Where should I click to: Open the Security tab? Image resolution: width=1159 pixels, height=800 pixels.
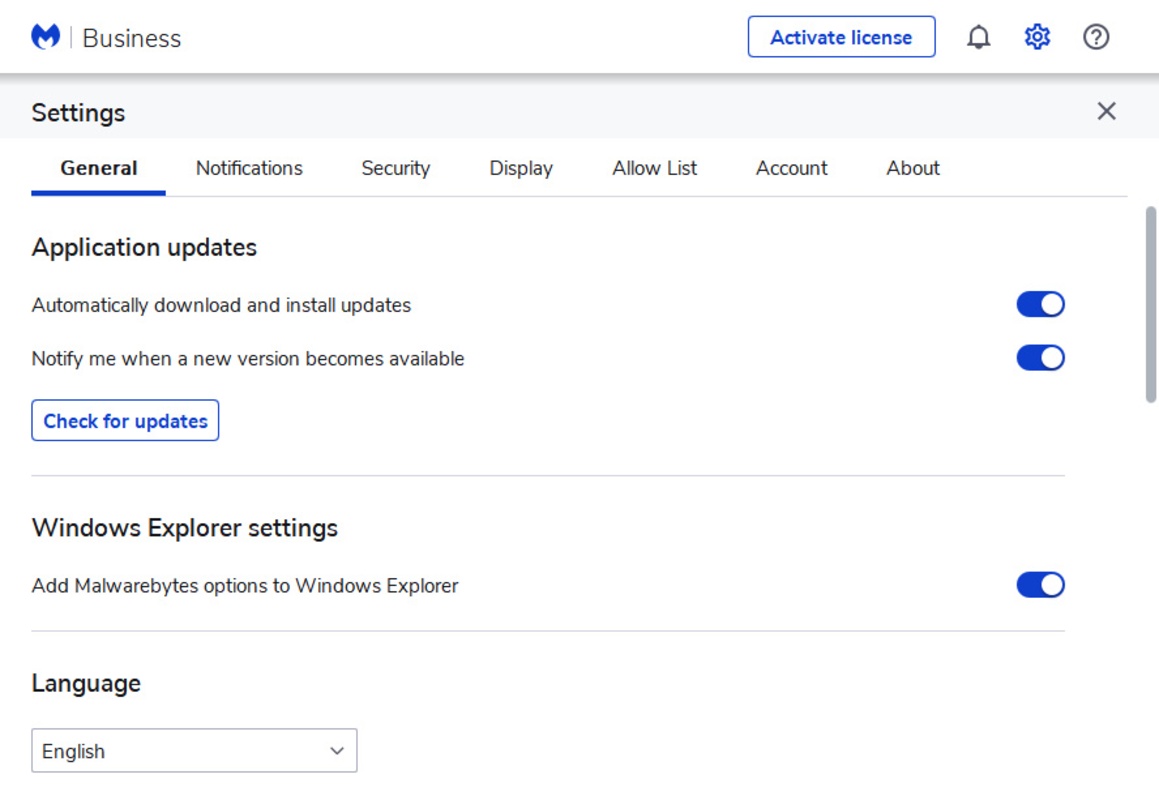[x=395, y=168]
